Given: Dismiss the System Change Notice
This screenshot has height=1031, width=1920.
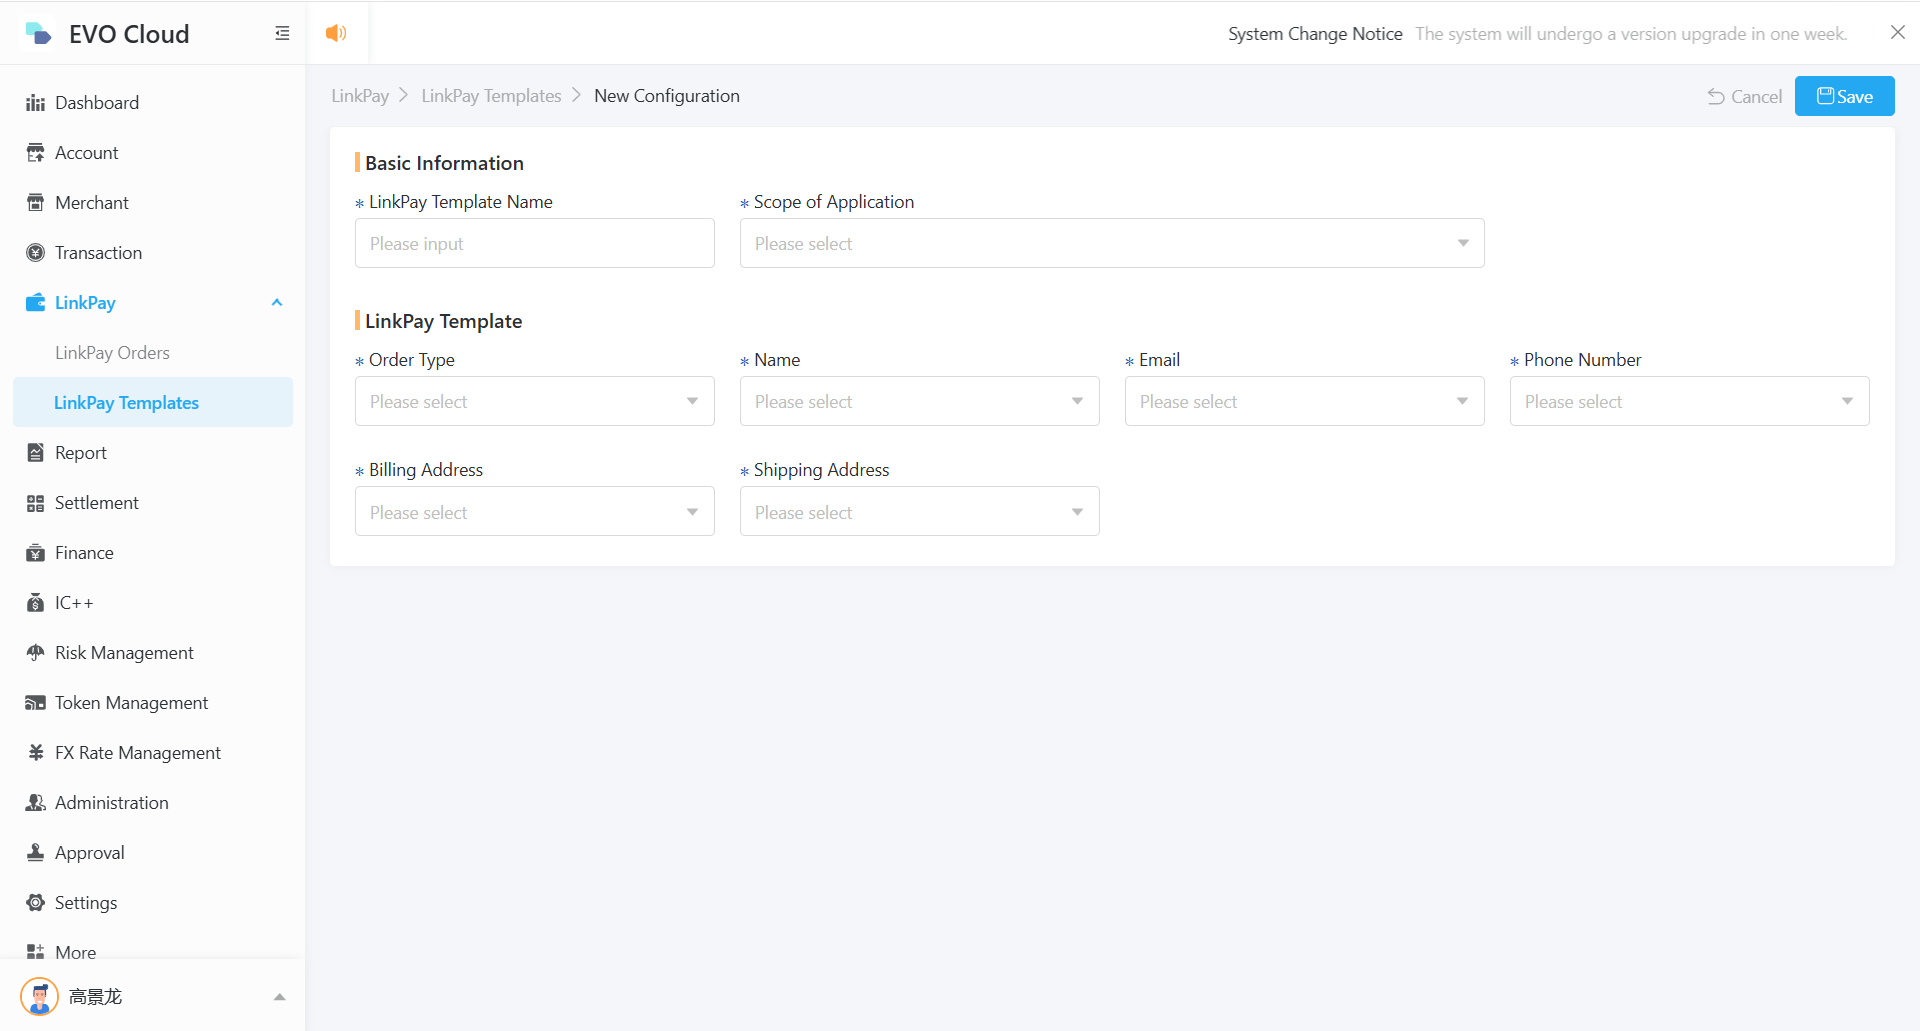Looking at the screenshot, I should coord(1897,33).
